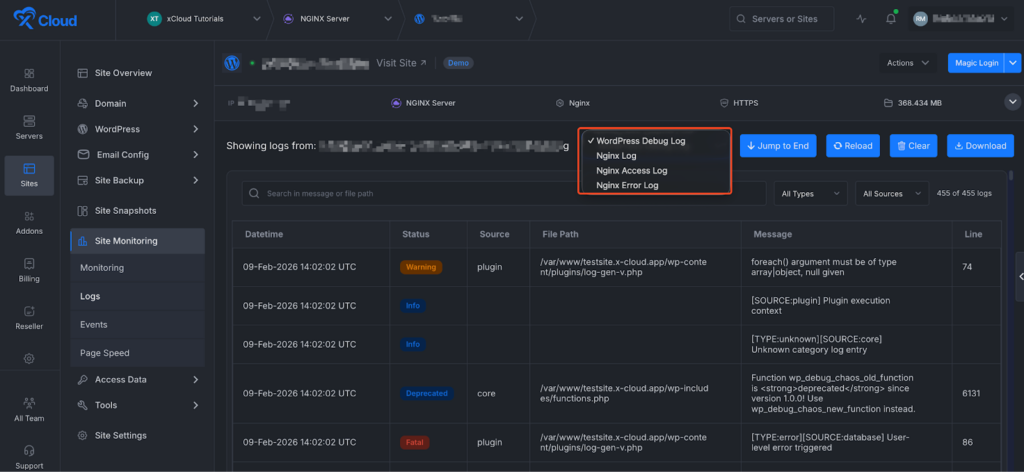Open the Dashboard icon in left rail
Viewport: 1024px width, 472px height.
point(28,79)
